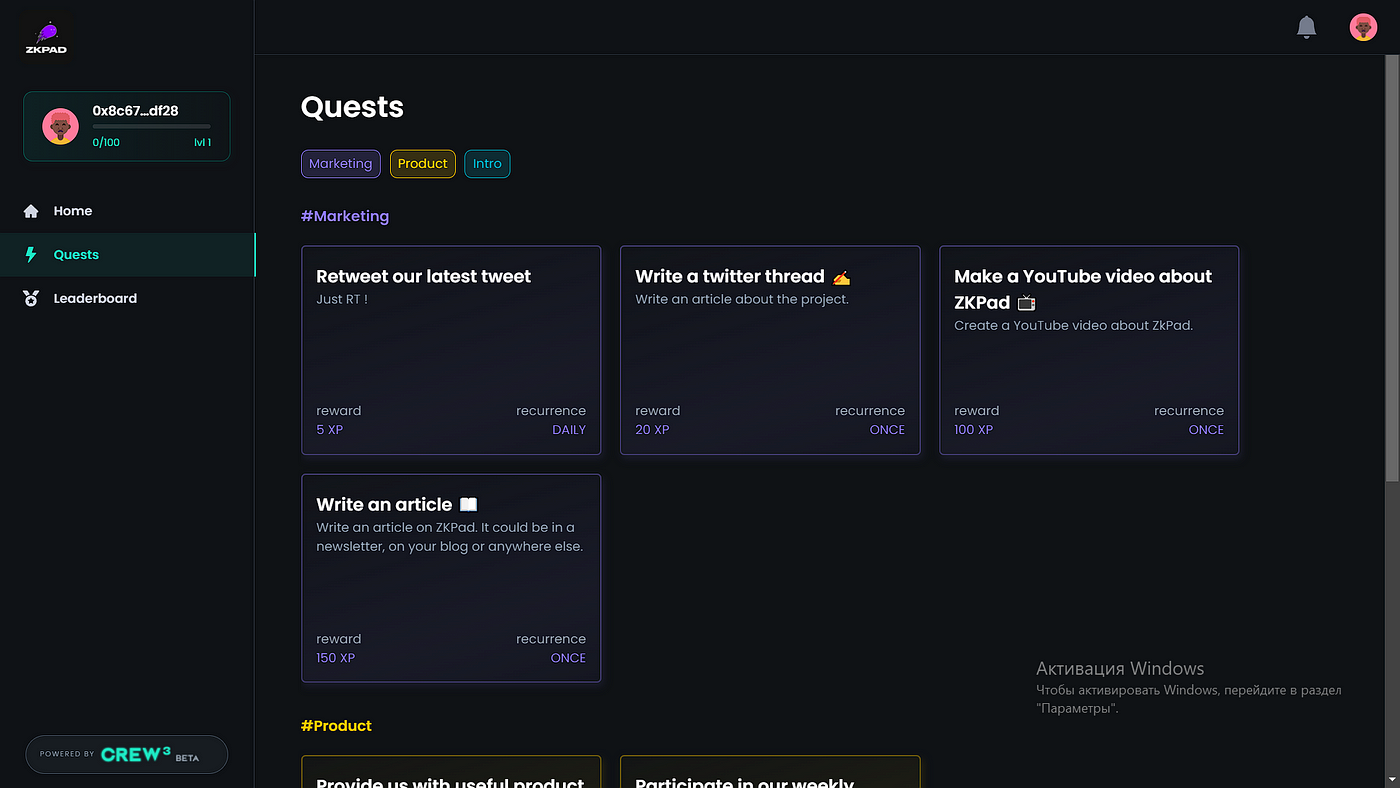Screen dimensions: 1400x788
Task: Open the partially visible 'Provide us with useful product' quest
Action: click(451, 772)
